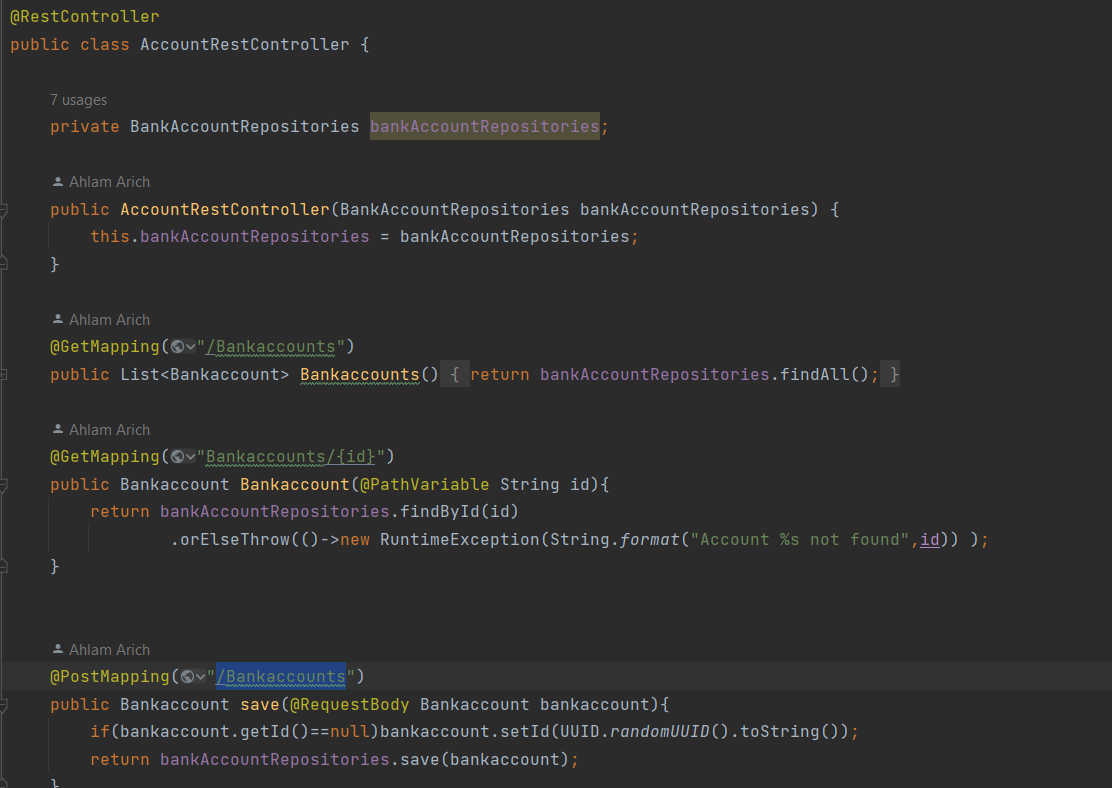The height and width of the screenshot is (788, 1112).
Task: Click the italic format method after String.
Action: pos(650,540)
